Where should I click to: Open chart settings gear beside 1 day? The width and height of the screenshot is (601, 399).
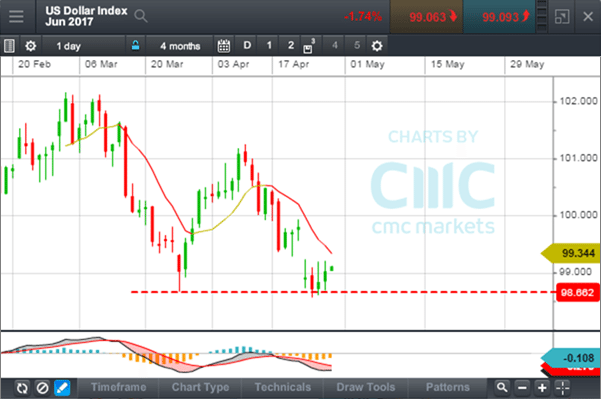31,46
